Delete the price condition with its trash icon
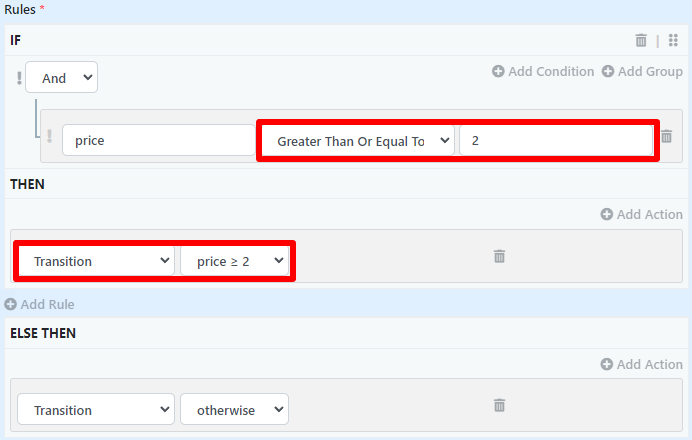The image size is (692, 440). click(667, 137)
